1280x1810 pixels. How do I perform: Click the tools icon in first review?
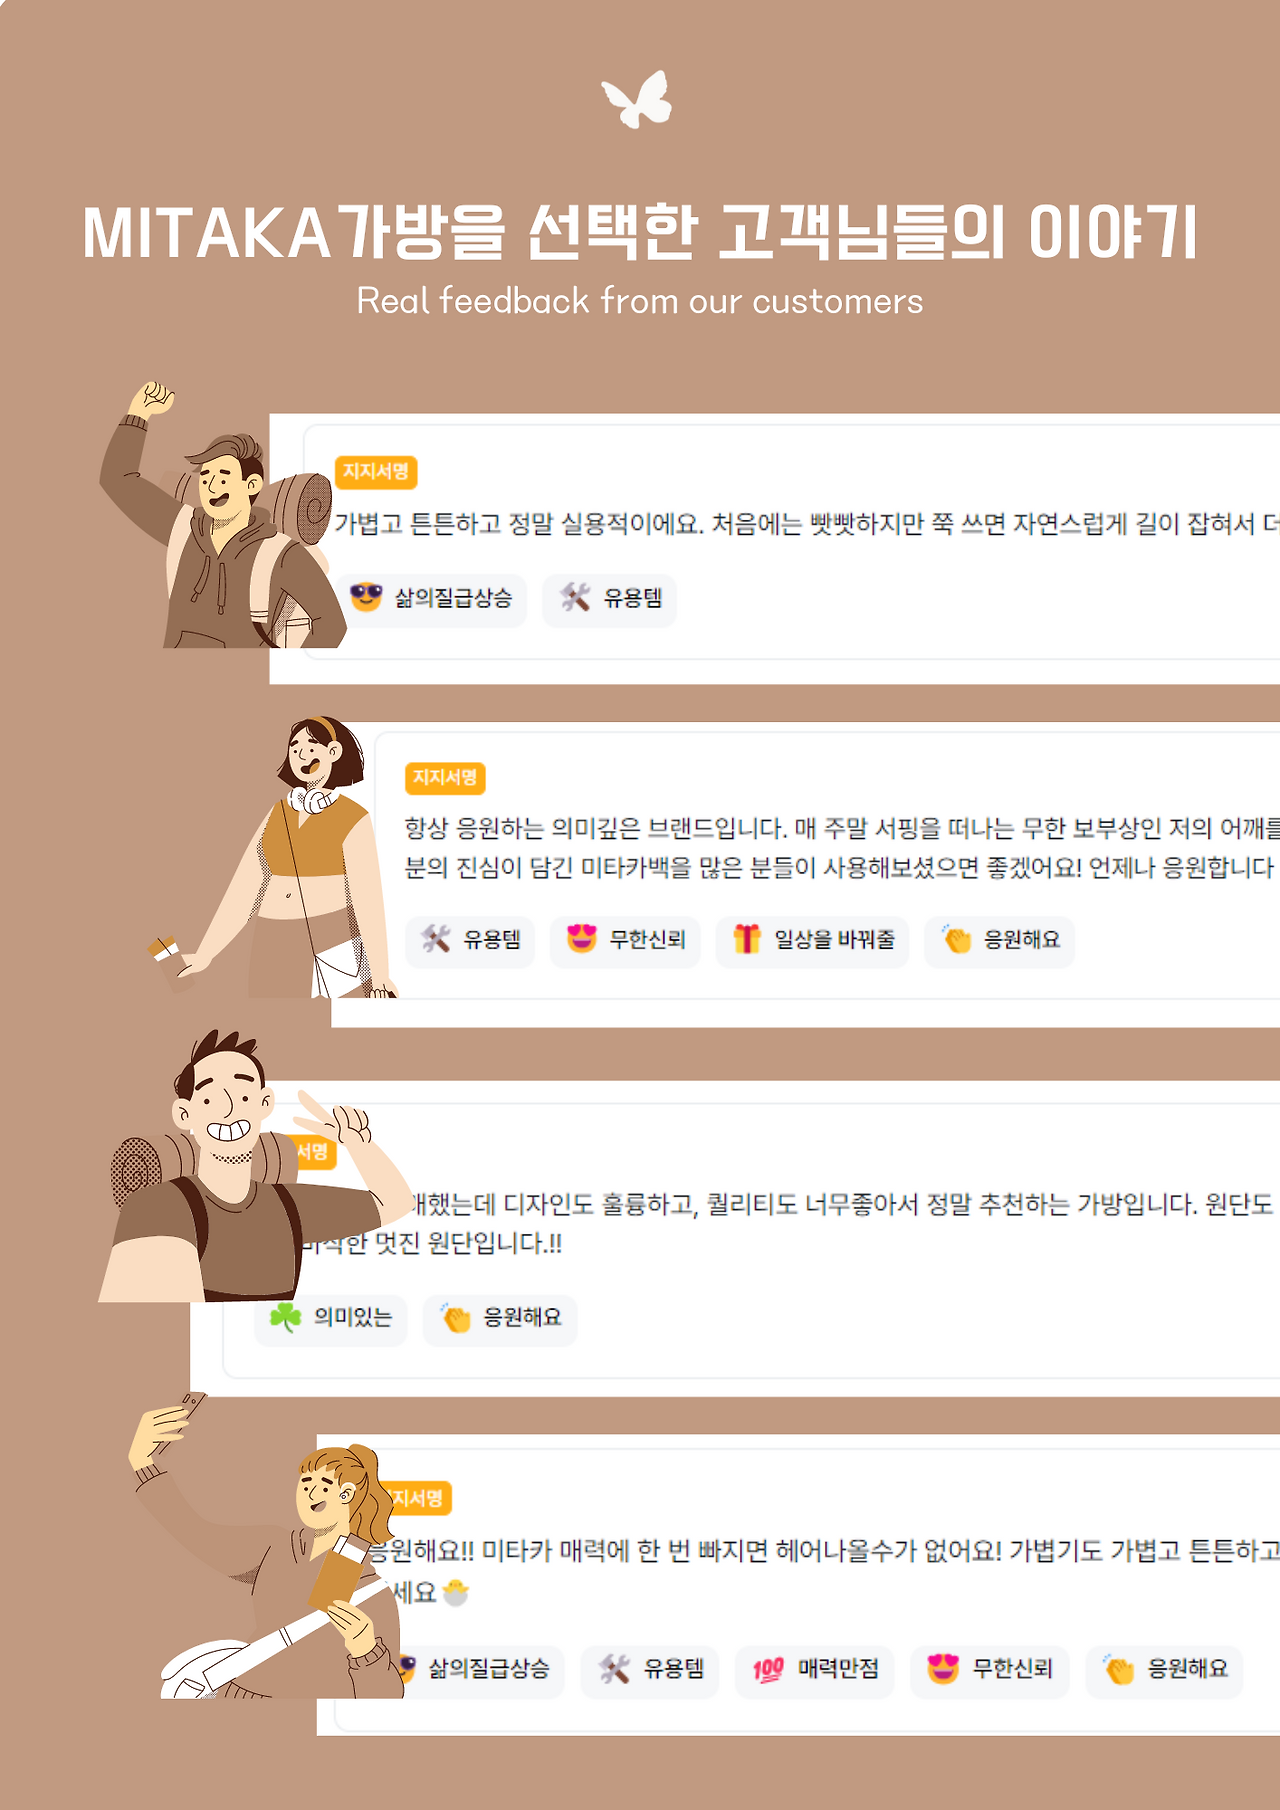[x=575, y=598]
